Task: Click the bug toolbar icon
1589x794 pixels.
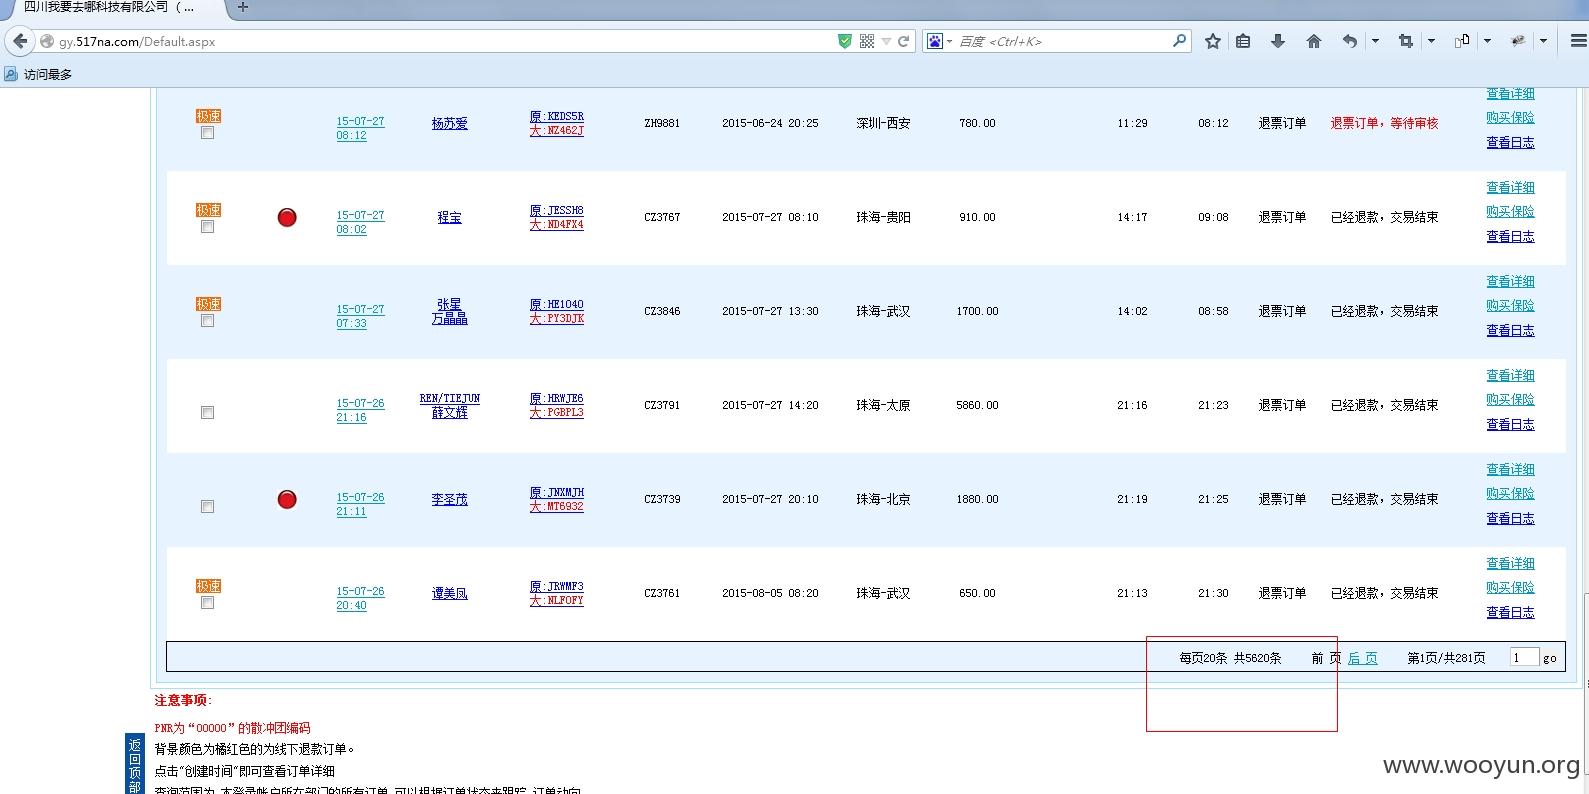Action: [x=1518, y=41]
